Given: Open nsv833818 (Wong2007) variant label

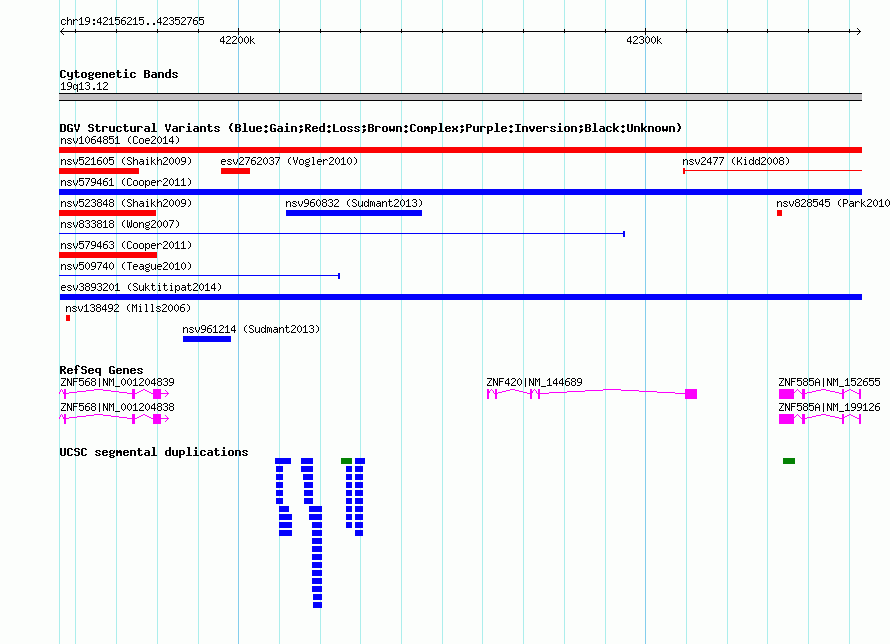Looking at the screenshot, I should [x=120, y=224].
